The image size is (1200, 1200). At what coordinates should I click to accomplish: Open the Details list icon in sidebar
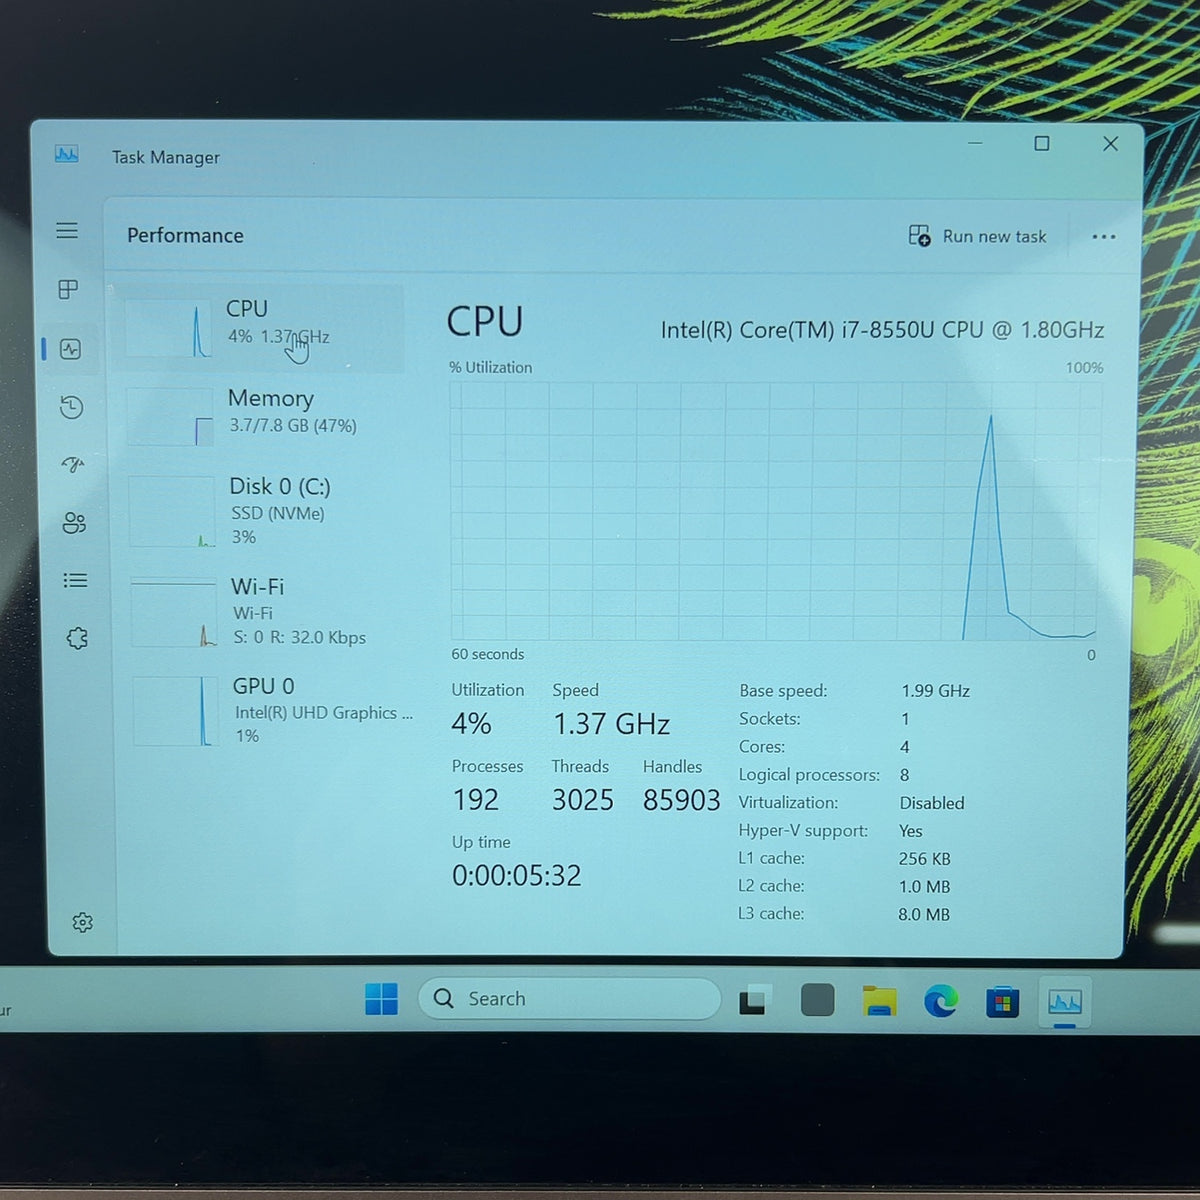[75, 580]
